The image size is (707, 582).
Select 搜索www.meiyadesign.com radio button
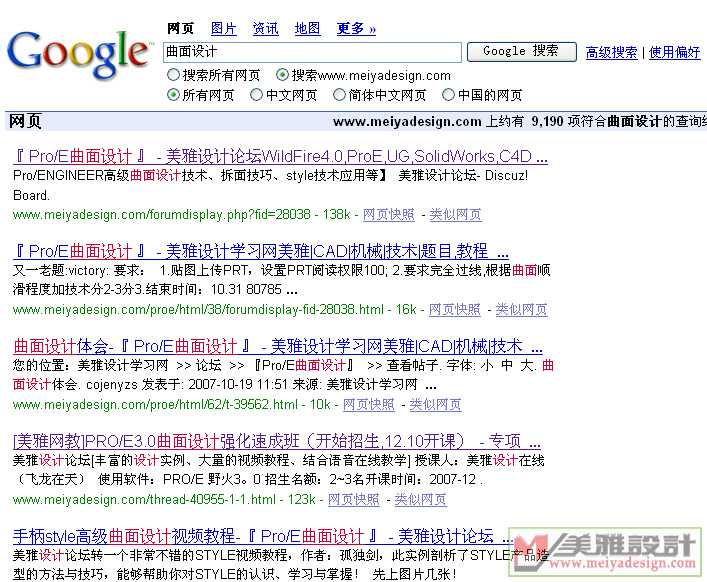tap(282, 74)
